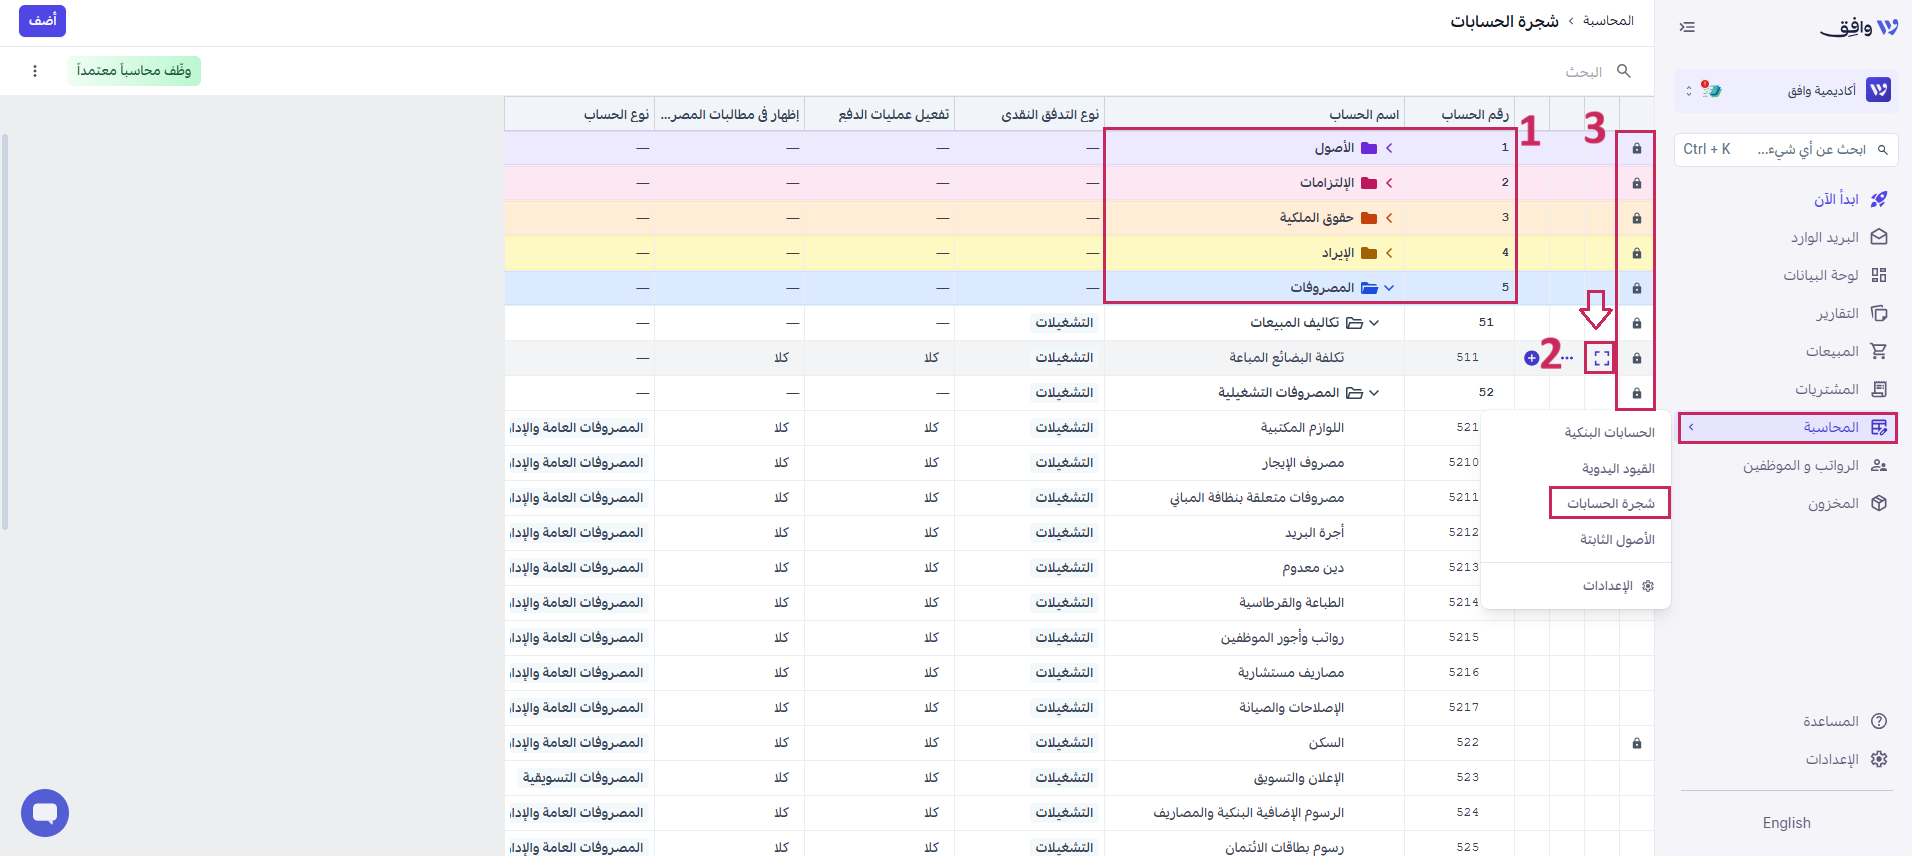The height and width of the screenshot is (856, 1912).
Task: Click the purple folder icon of الأصول
Action: pos(1369,148)
